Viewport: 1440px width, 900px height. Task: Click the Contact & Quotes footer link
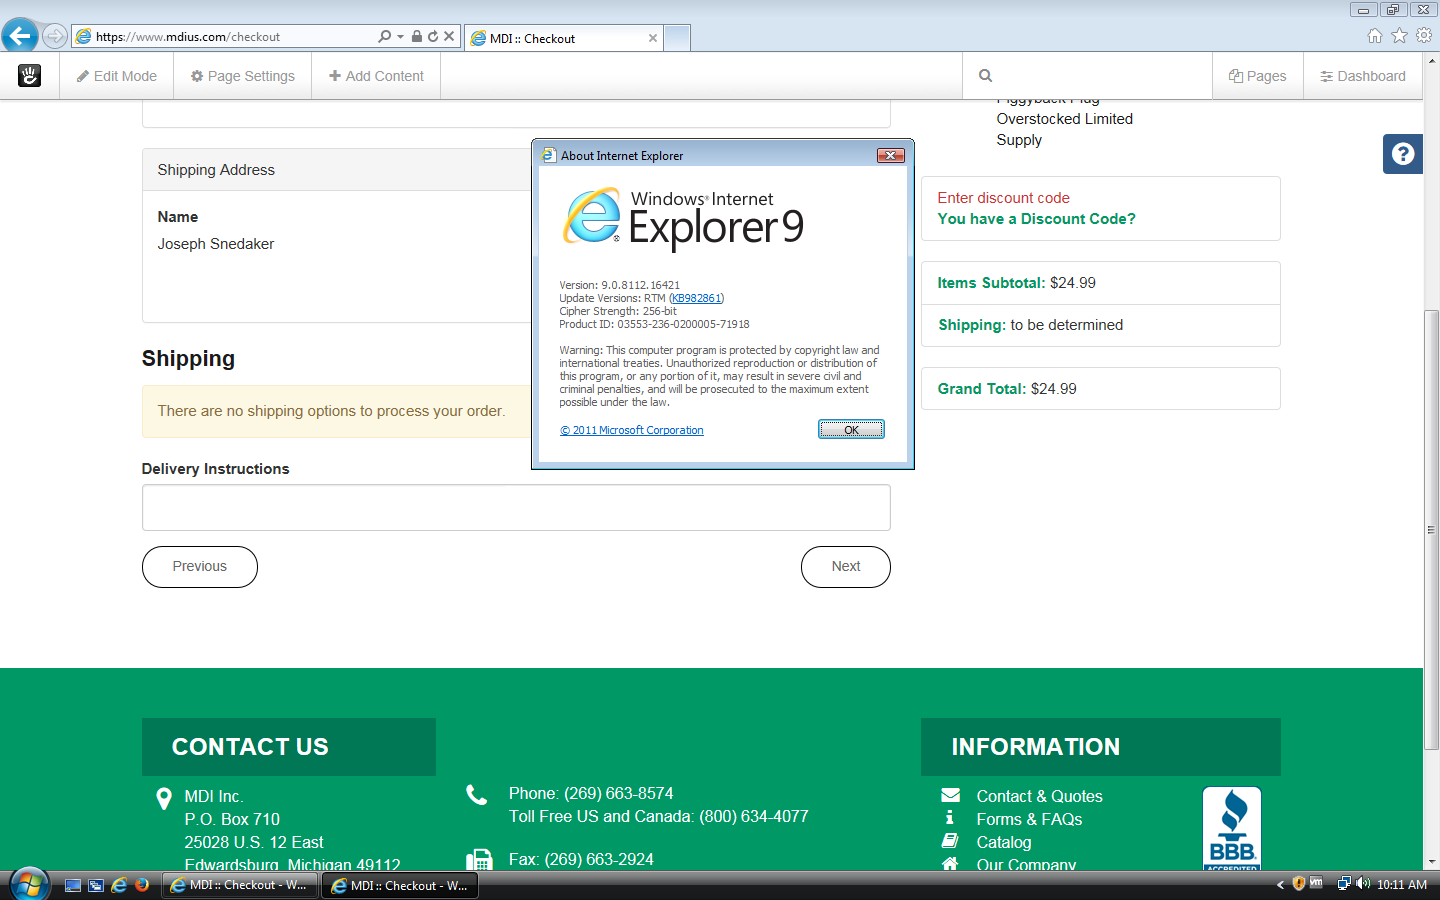[x=1039, y=796]
